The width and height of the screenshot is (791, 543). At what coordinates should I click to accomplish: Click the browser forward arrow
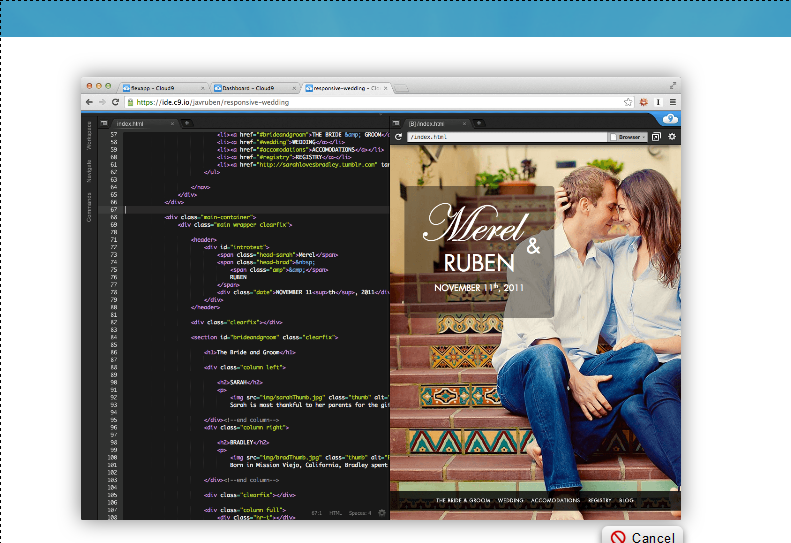tap(102, 102)
